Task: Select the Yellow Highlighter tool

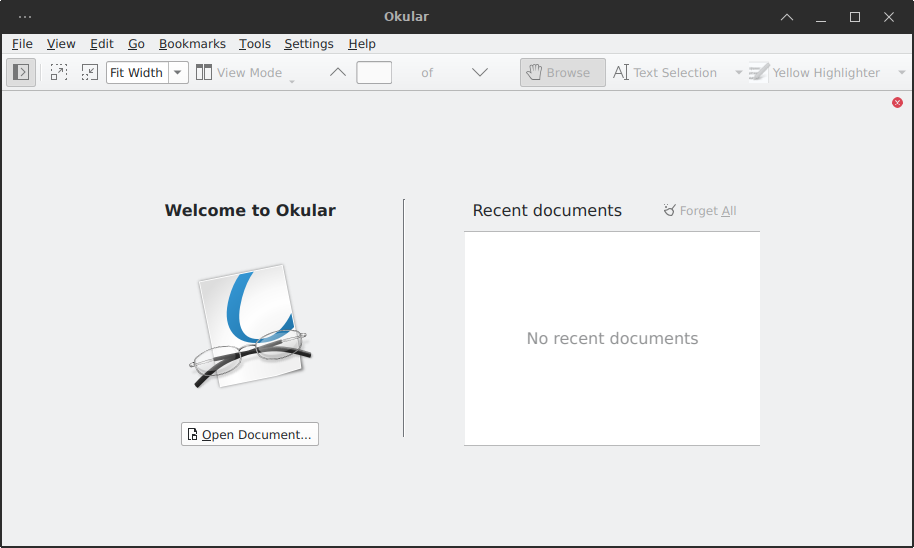Action: 815,72
